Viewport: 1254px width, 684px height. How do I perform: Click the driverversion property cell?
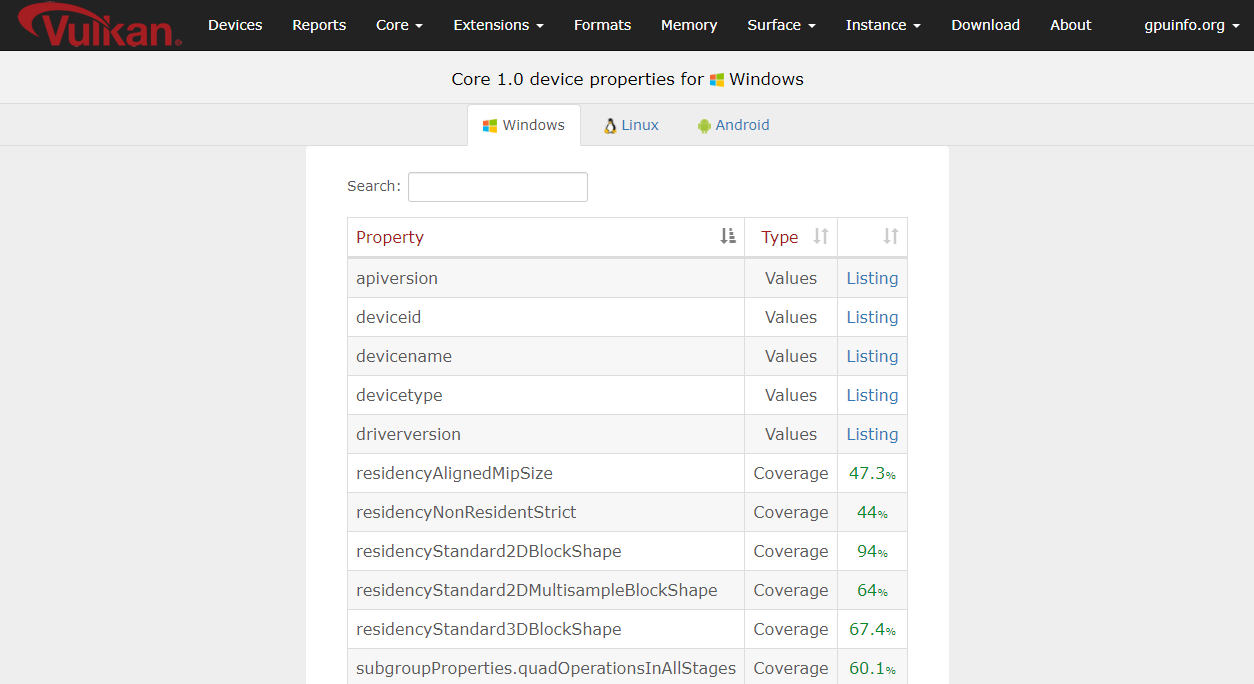click(x=546, y=434)
